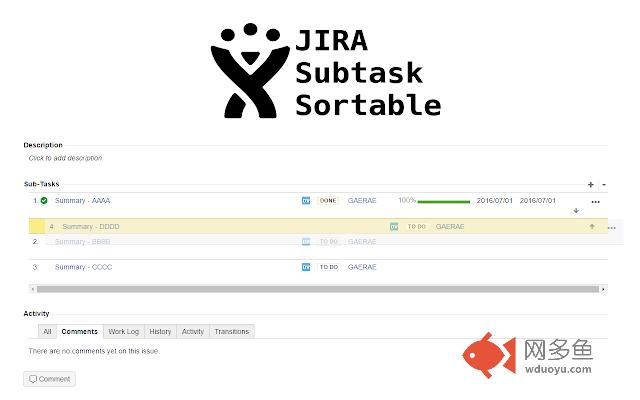Click the yellow drag handle of the DDDD row
Image resolution: width=640 pixels, height=400 pixels.
click(37, 227)
